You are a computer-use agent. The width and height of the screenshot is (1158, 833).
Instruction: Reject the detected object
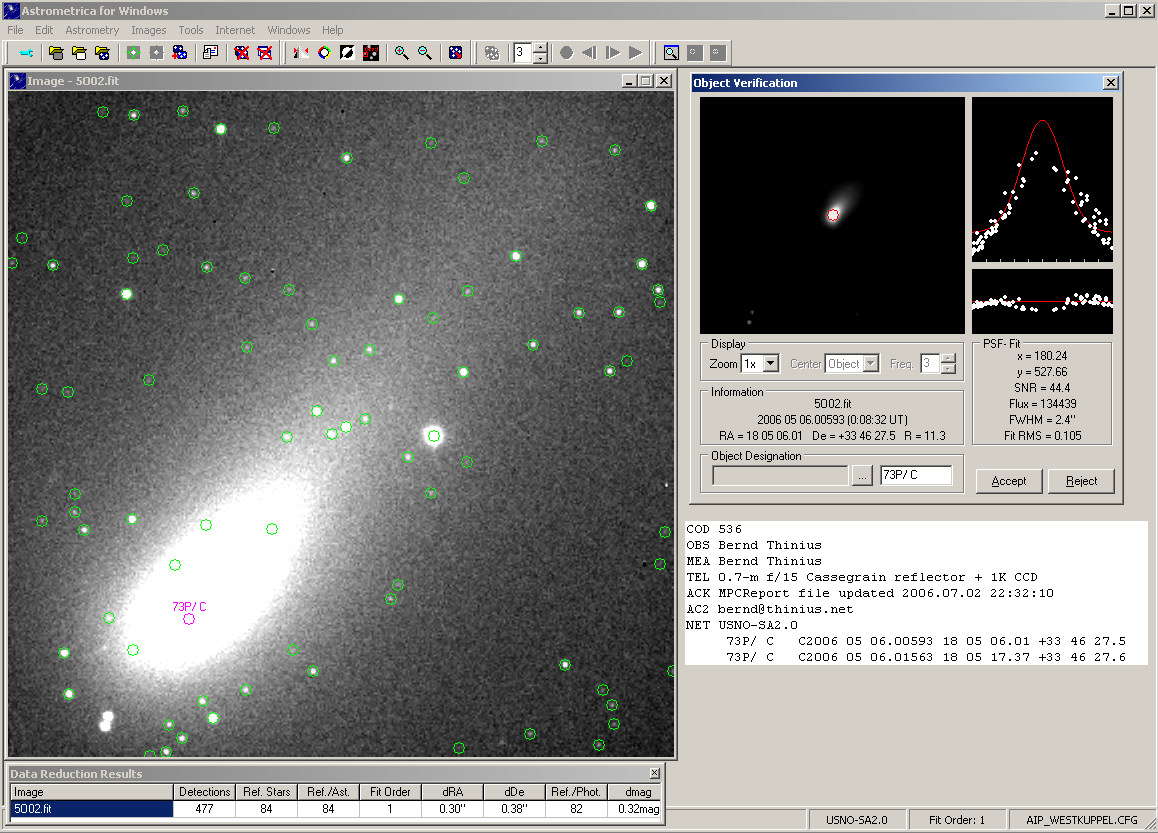click(x=1081, y=481)
